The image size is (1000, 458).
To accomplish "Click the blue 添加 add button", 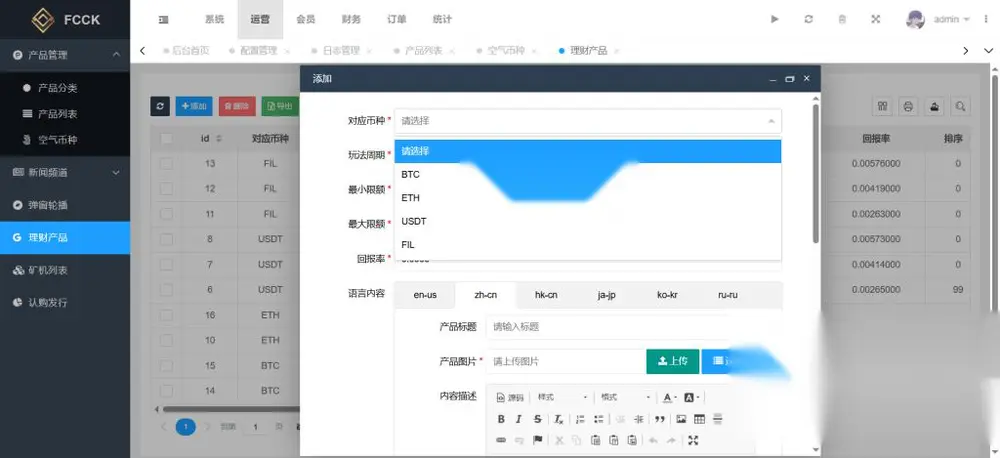I will (194, 106).
